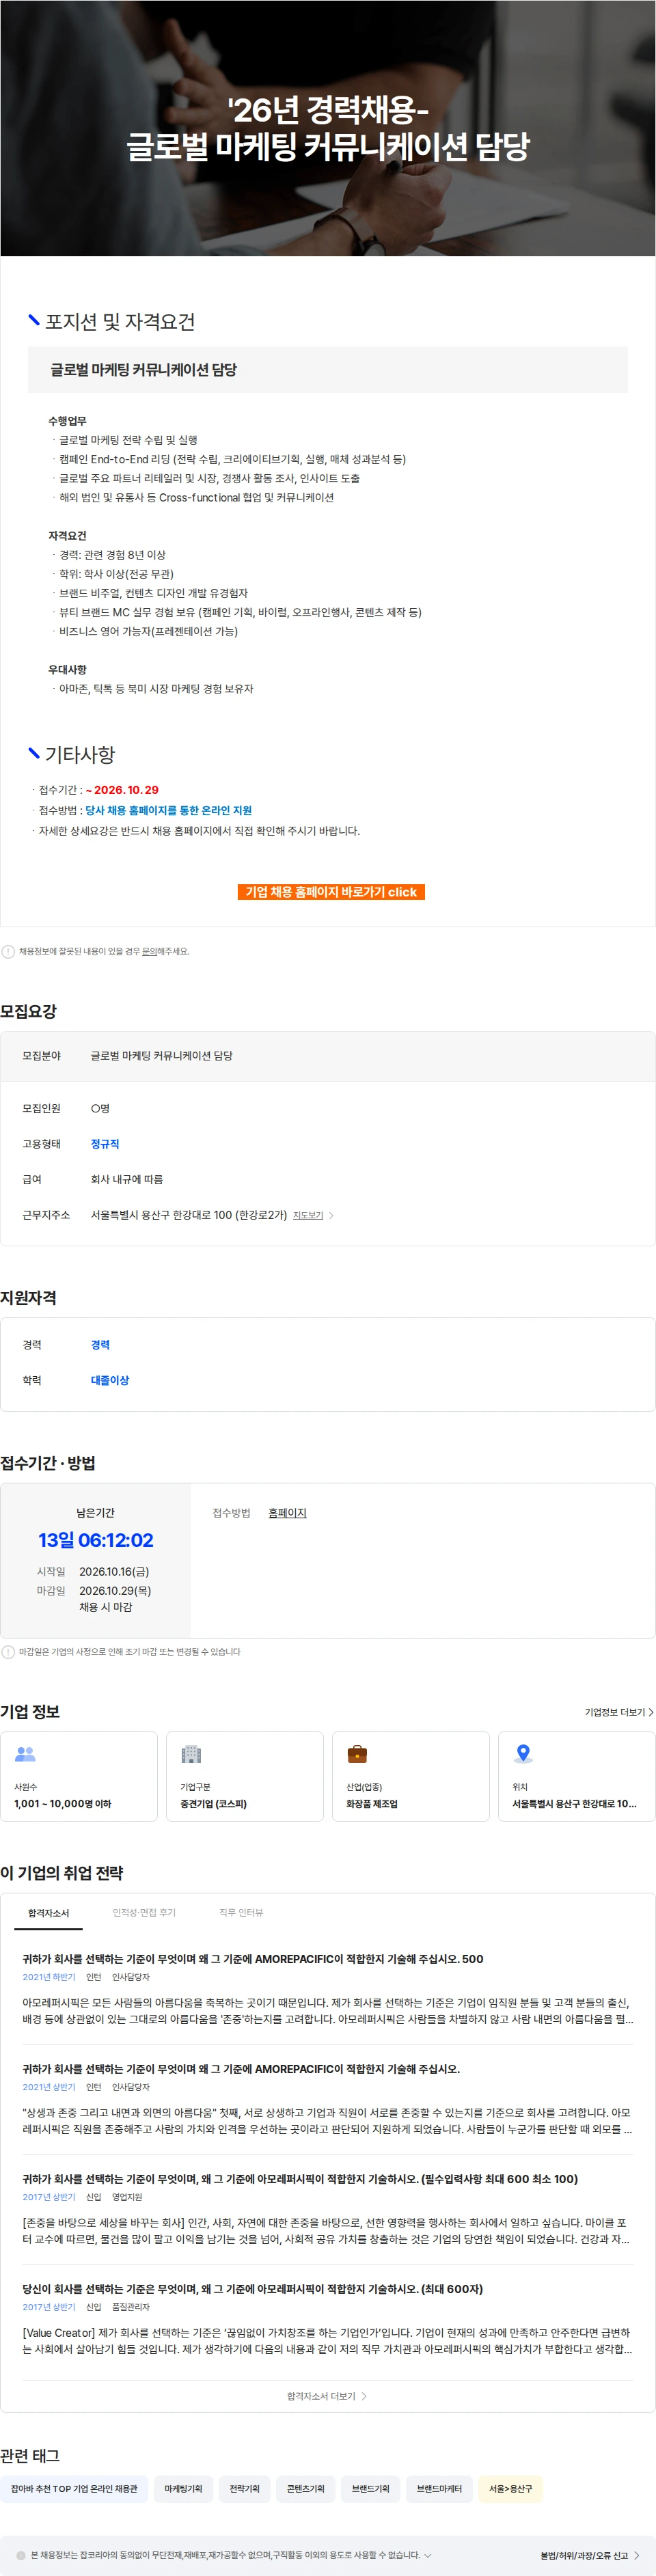Image resolution: width=656 pixels, height=2576 pixels.
Task: Click the info icon beside 채용정보에 잘못된 내용
Action: pyautogui.click(x=8, y=951)
